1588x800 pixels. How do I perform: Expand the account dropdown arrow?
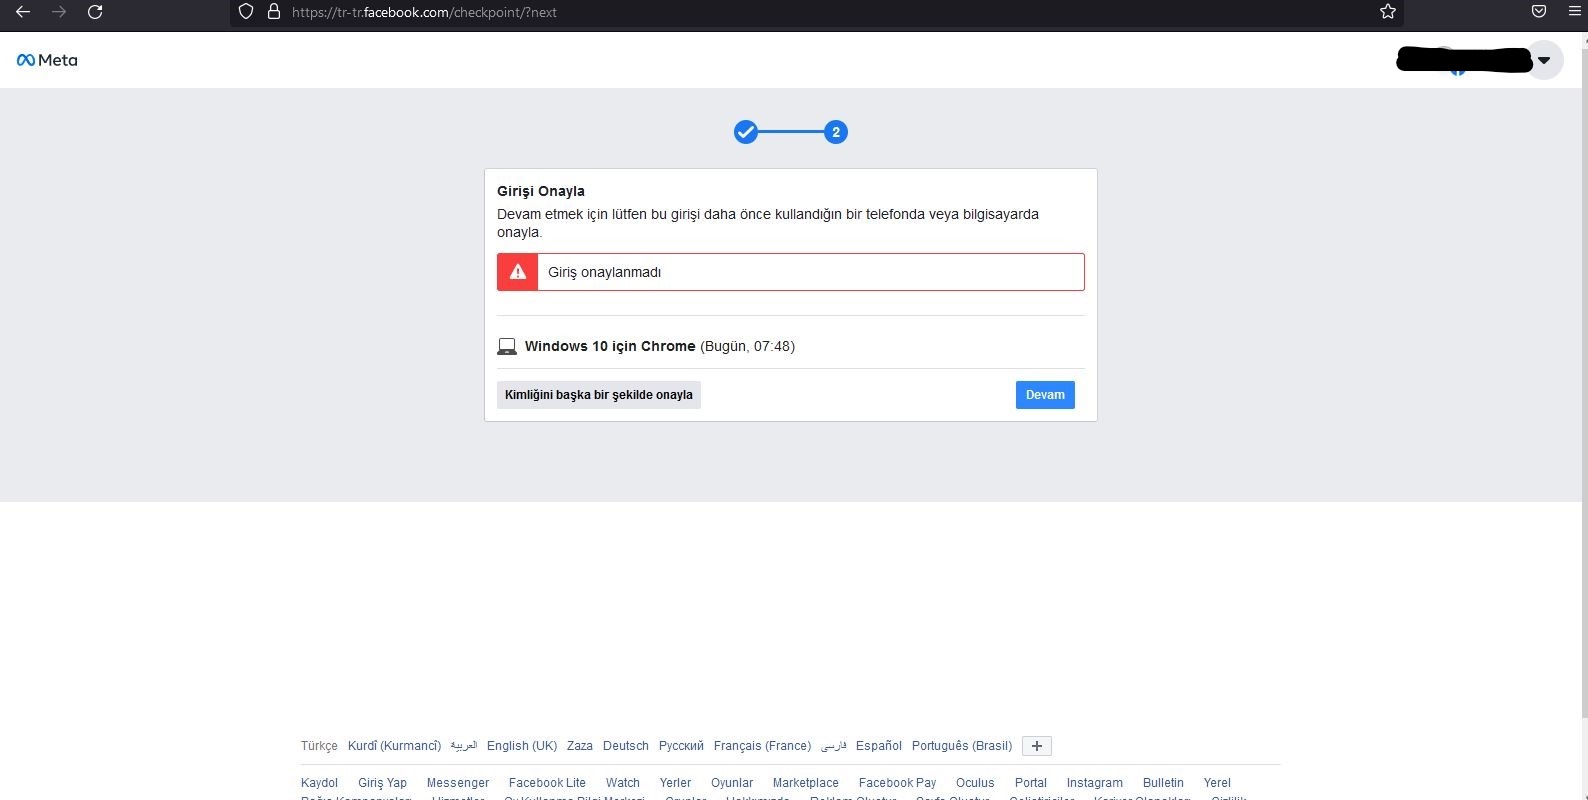point(1544,60)
